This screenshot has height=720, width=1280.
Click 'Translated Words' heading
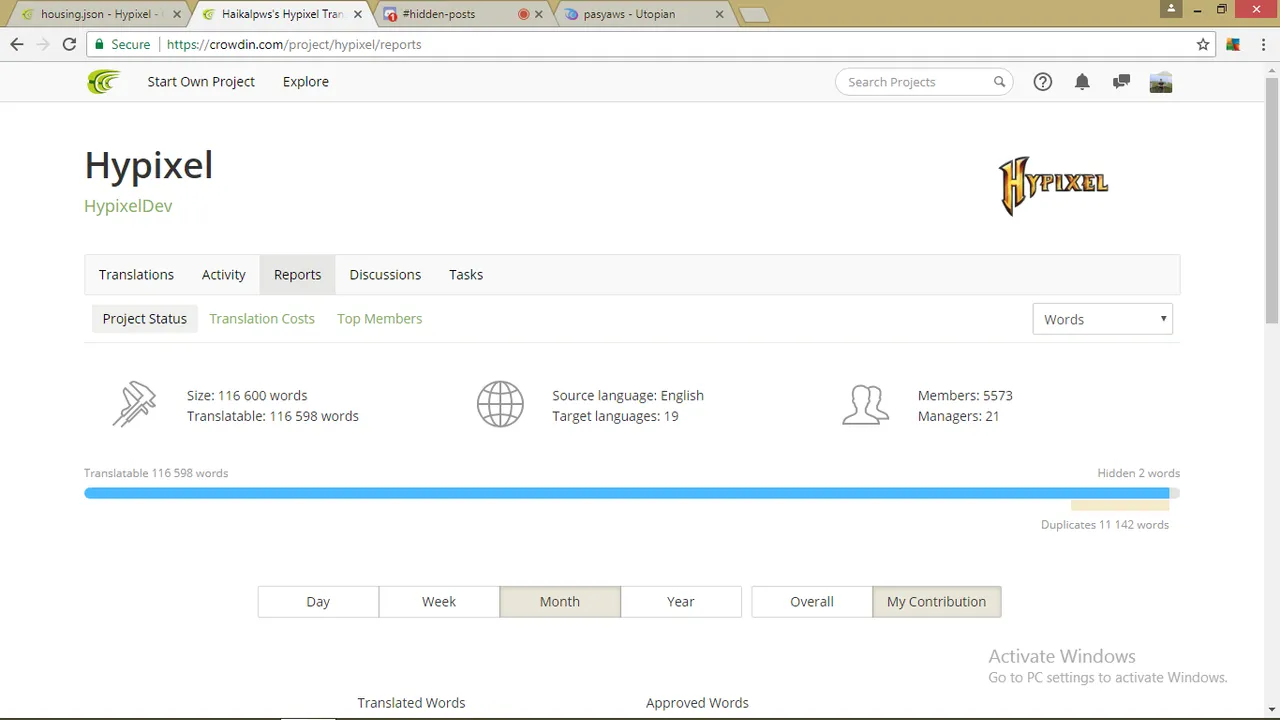(411, 703)
